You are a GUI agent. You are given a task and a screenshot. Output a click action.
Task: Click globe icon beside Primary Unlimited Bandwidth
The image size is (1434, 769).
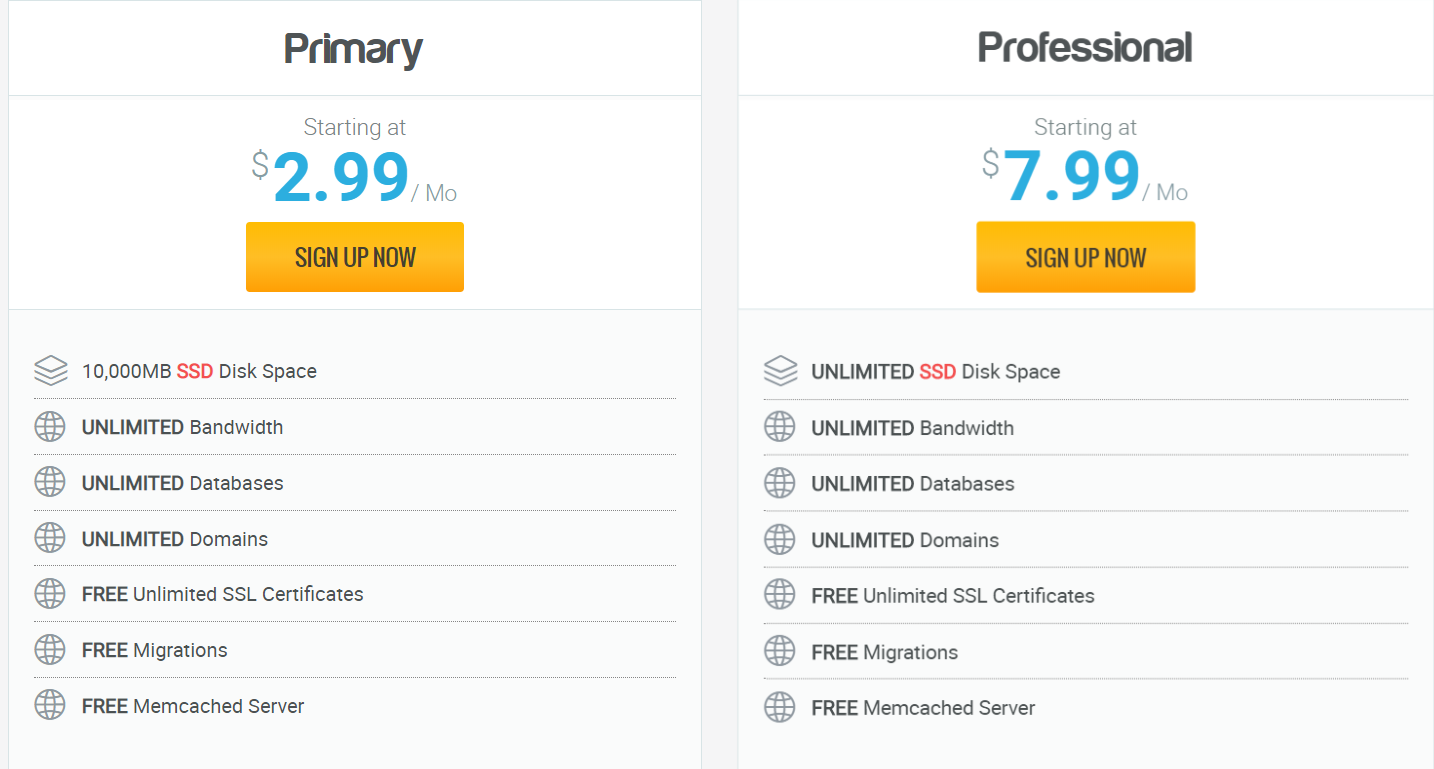50,427
